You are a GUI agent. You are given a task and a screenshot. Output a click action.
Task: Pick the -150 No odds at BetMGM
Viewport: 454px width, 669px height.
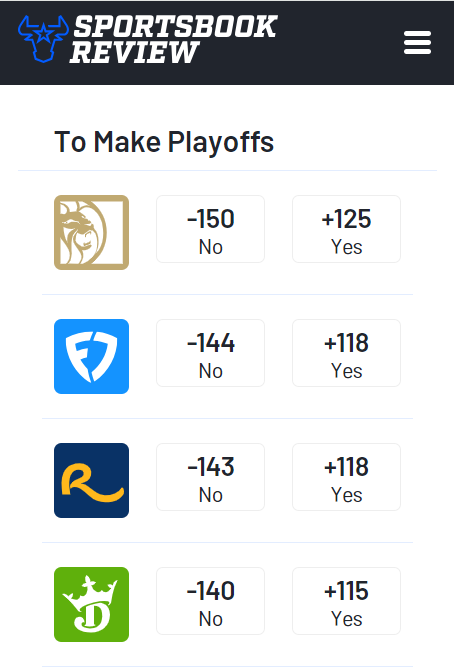tap(210, 229)
